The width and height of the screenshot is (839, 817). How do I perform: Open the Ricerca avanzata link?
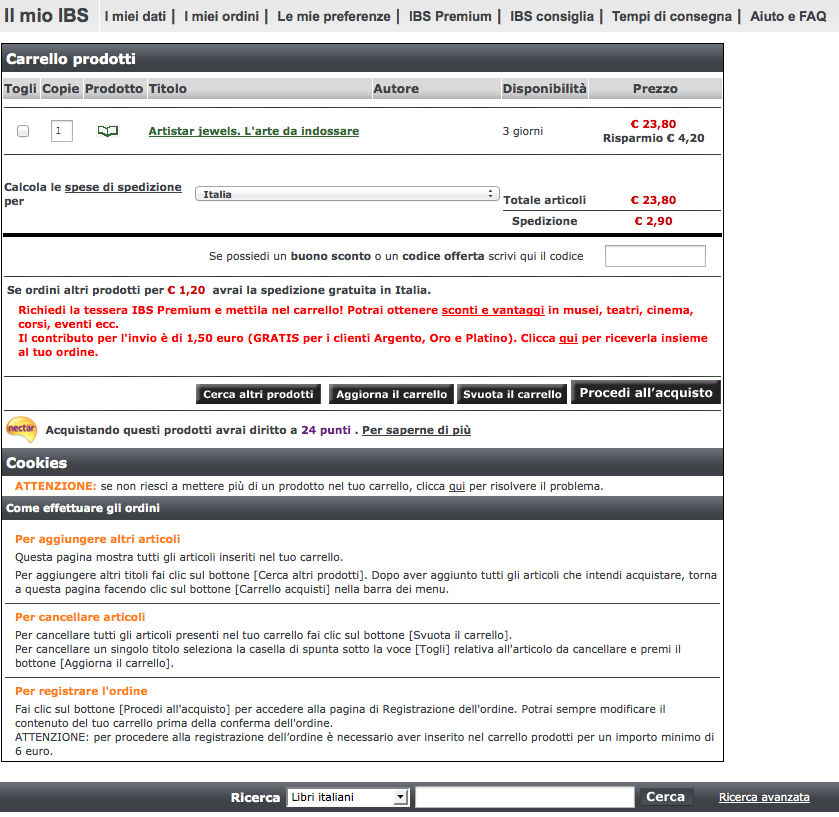click(764, 797)
